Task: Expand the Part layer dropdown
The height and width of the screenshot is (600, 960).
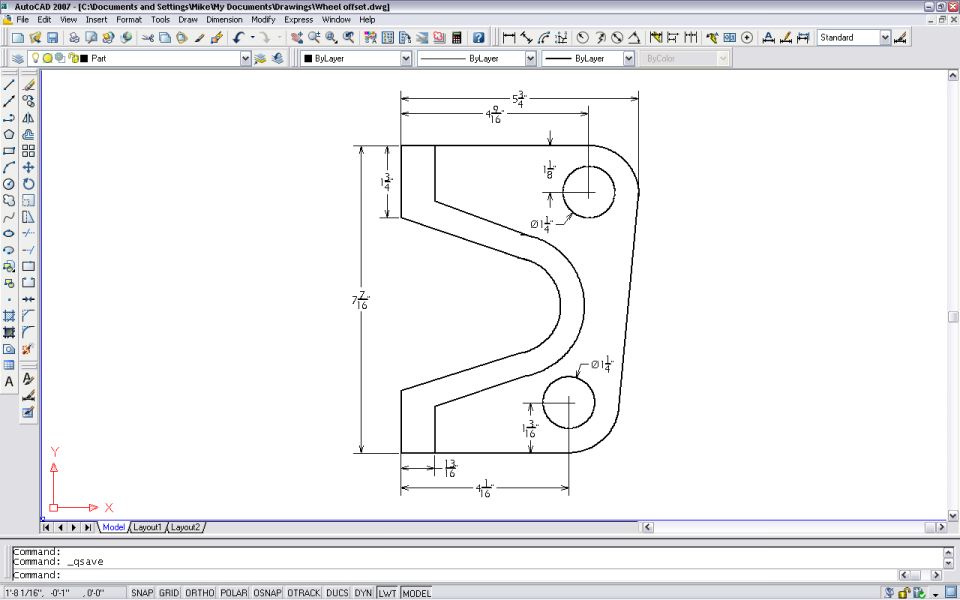Action: [x=245, y=58]
